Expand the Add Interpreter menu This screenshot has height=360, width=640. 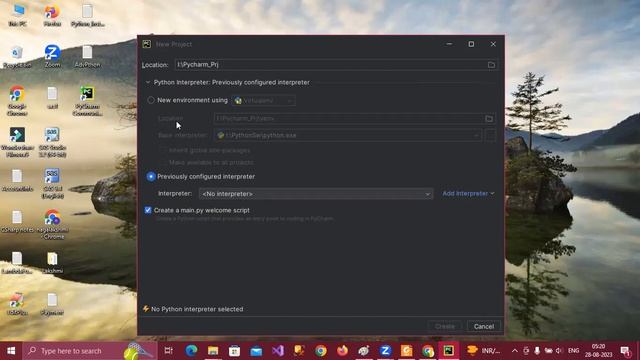pyautogui.click(x=468, y=193)
